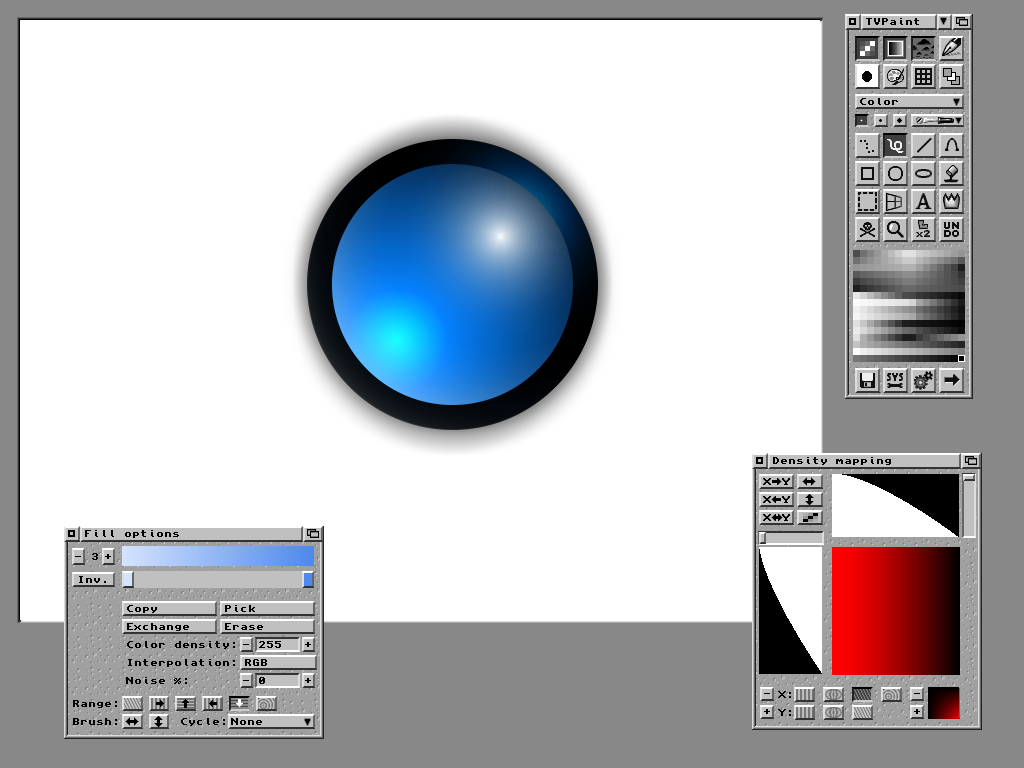Click the Interpolation RGB selector

click(278, 662)
